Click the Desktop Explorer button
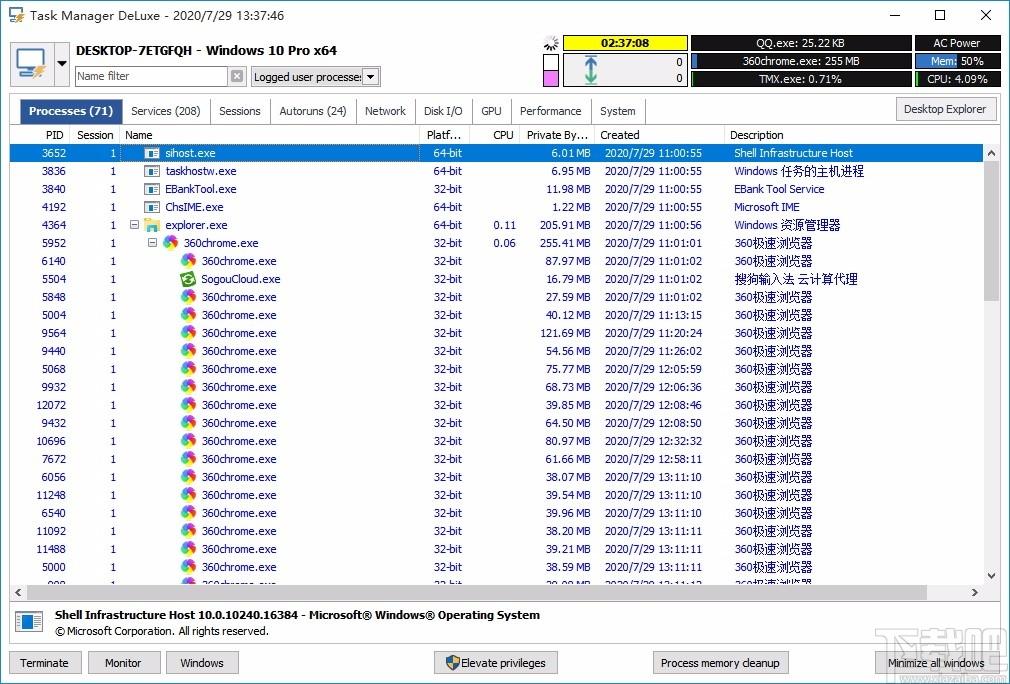The height and width of the screenshot is (684, 1010). point(945,109)
